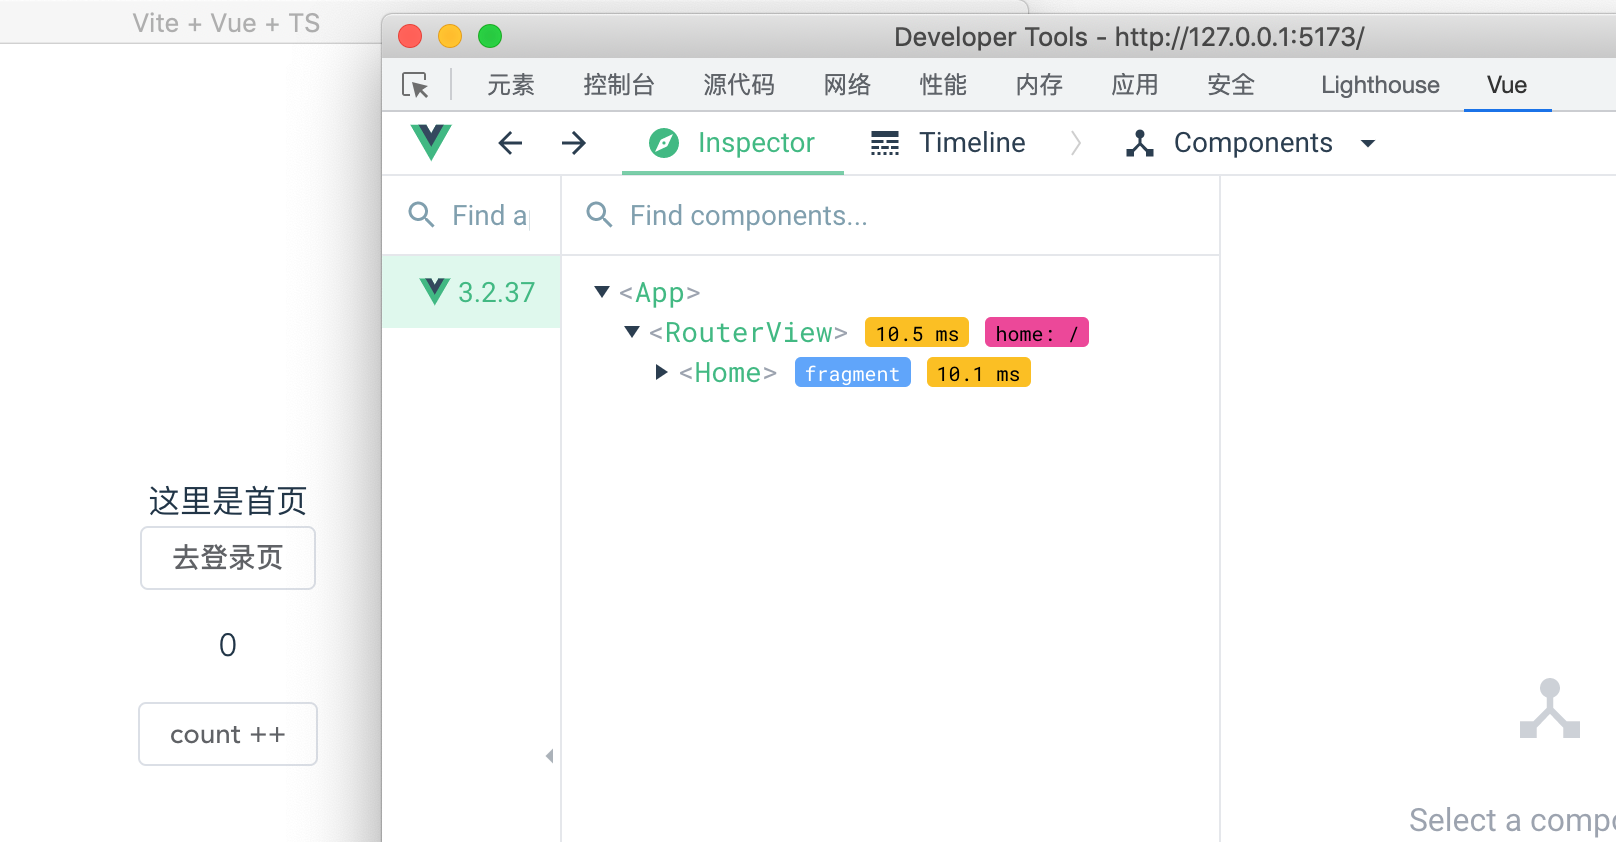Collapse the App node triangle
Viewport: 1616px width, 842px height.
click(602, 292)
